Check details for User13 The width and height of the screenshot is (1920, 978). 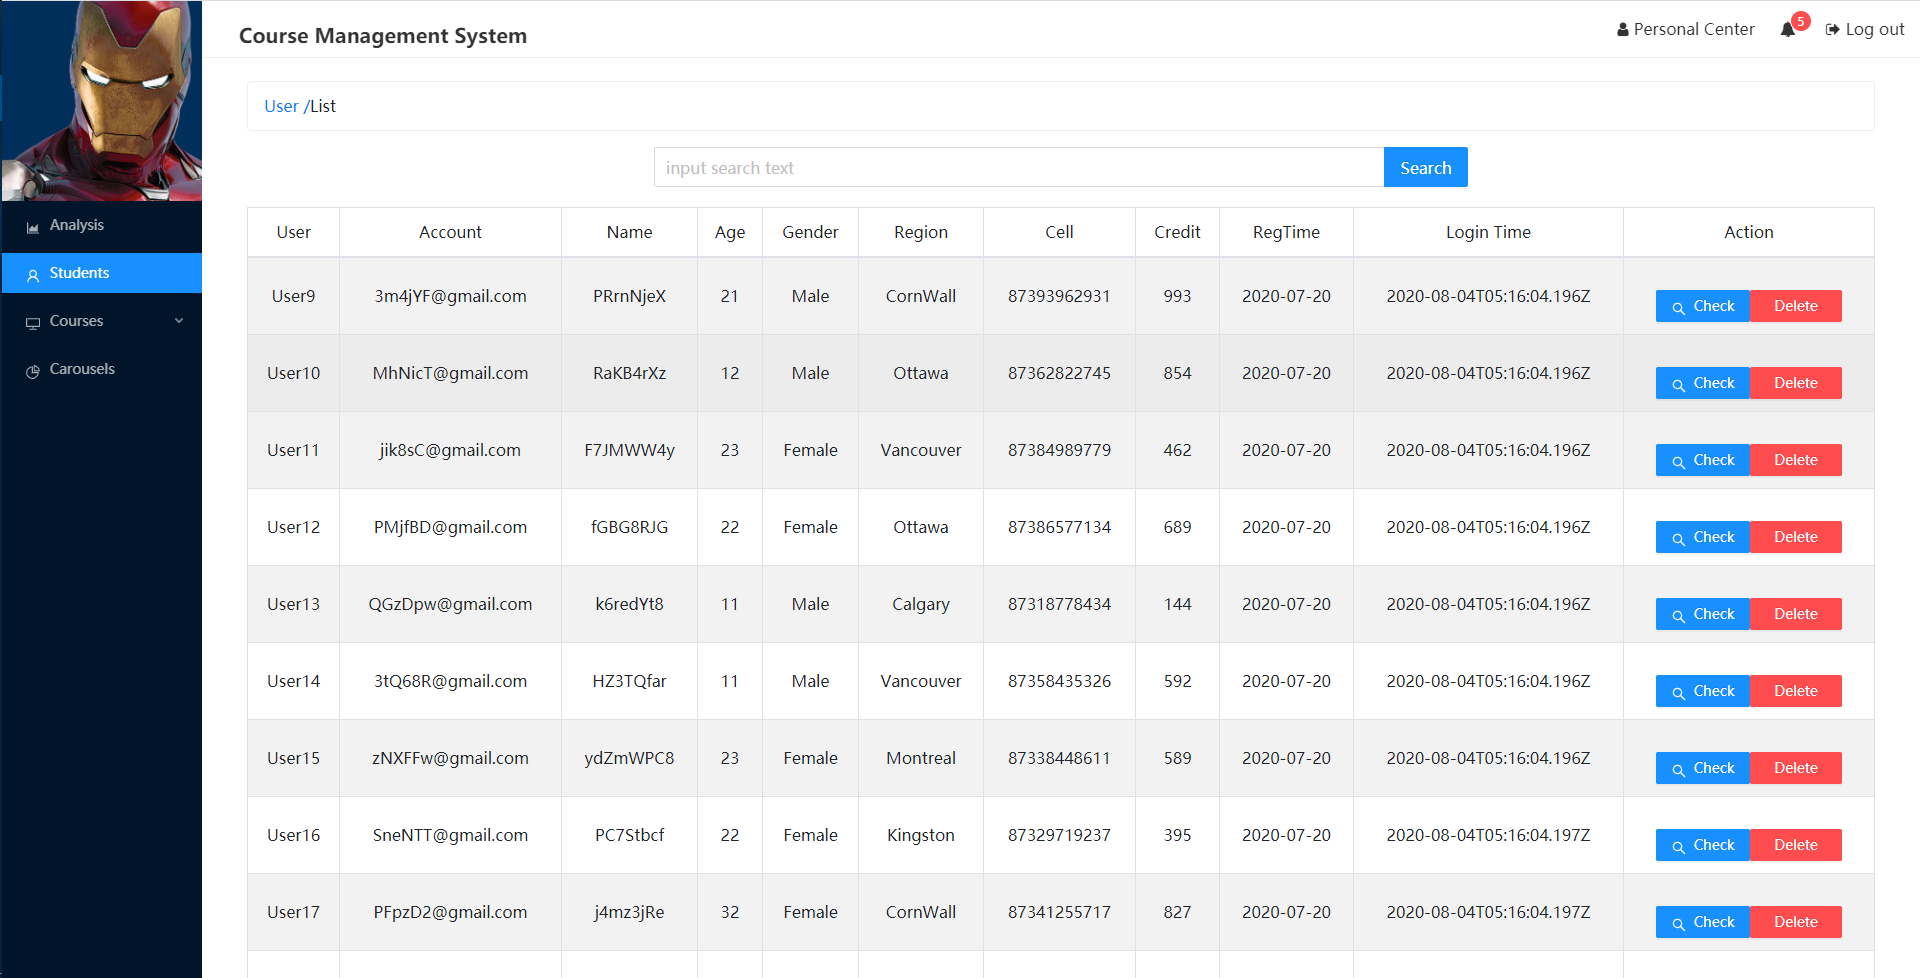point(1703,614)
